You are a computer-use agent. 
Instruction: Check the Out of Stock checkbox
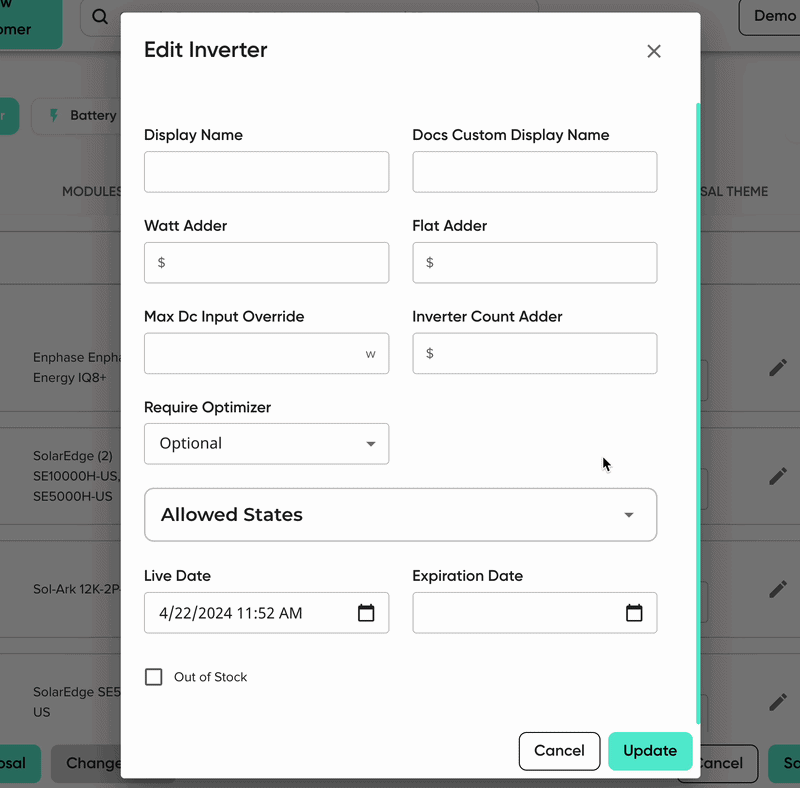pyautogui.click(x=154, y=677)
